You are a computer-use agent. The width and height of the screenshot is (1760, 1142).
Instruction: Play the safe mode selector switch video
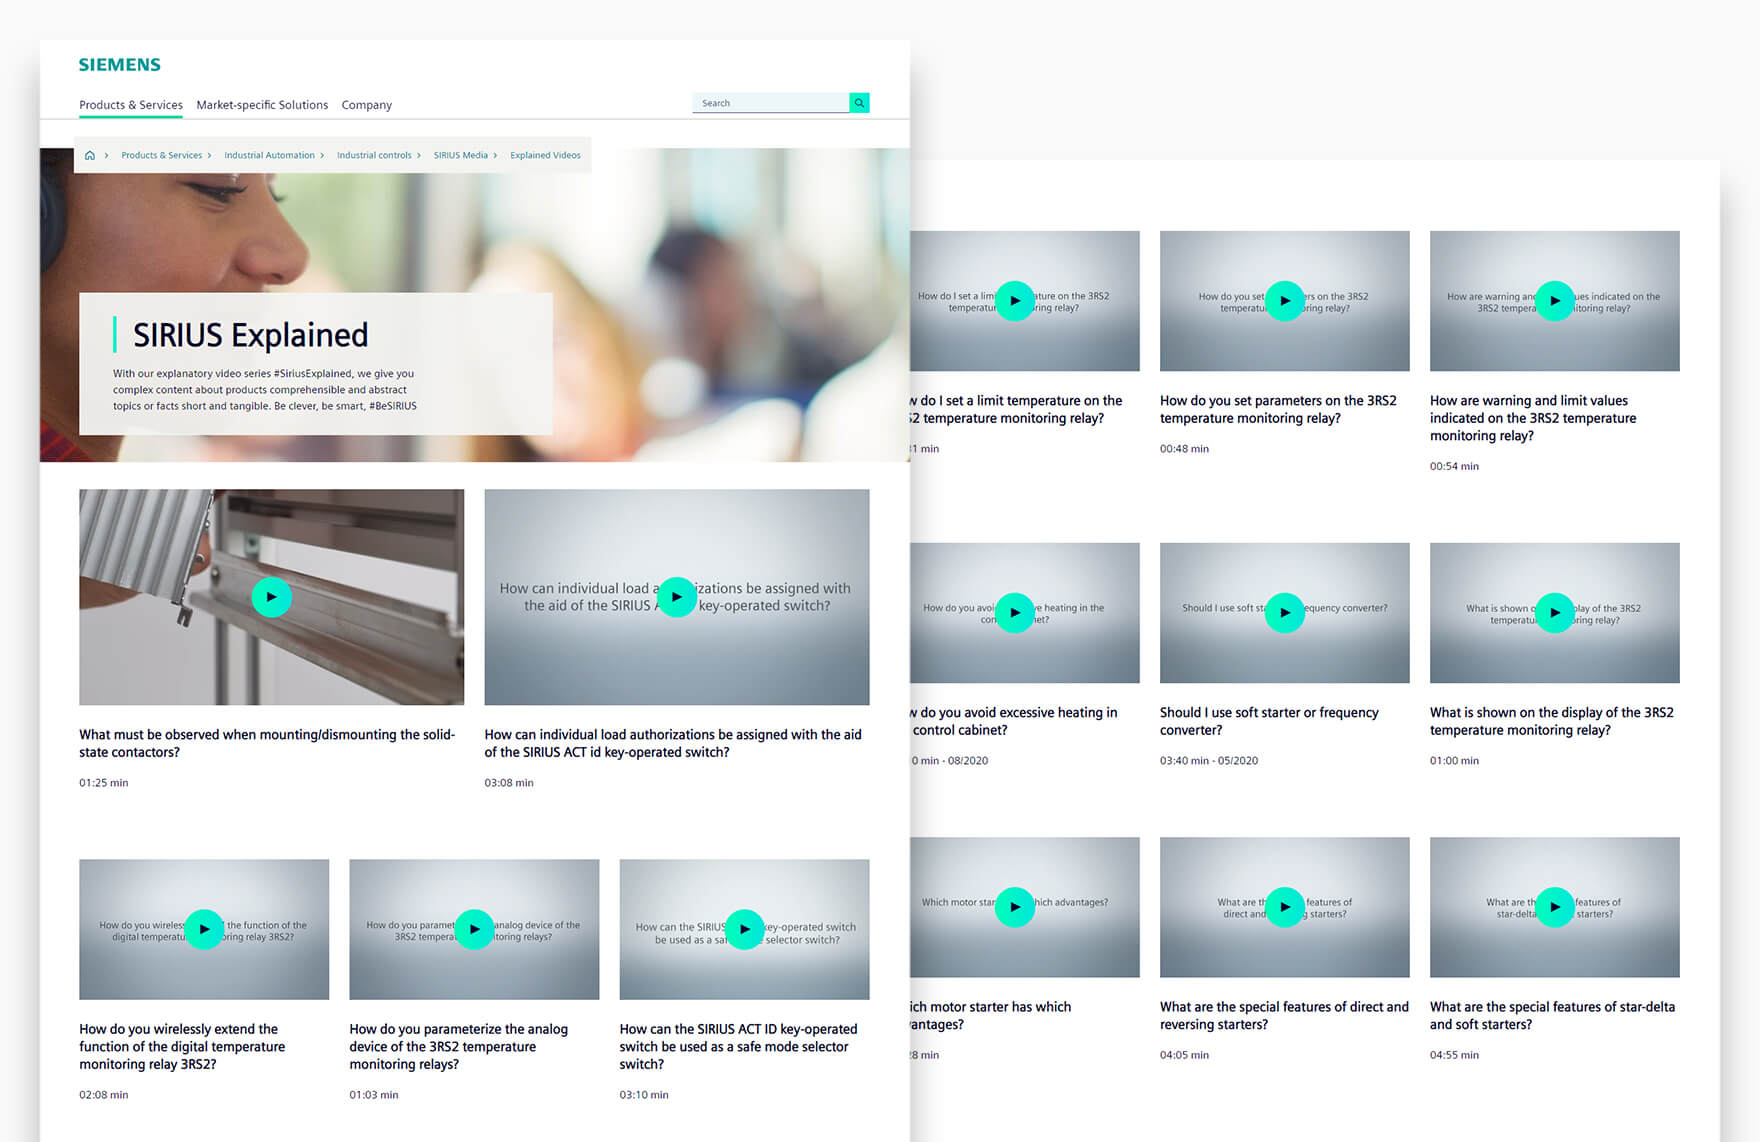click(744, 929)
